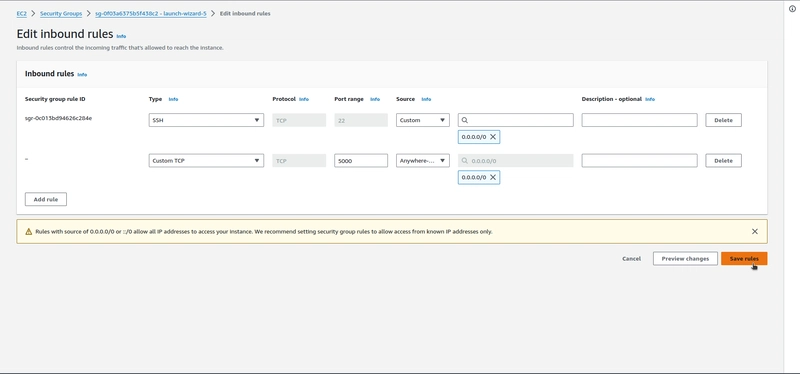Click the warning triangle icon in the banner

[29, 232]
